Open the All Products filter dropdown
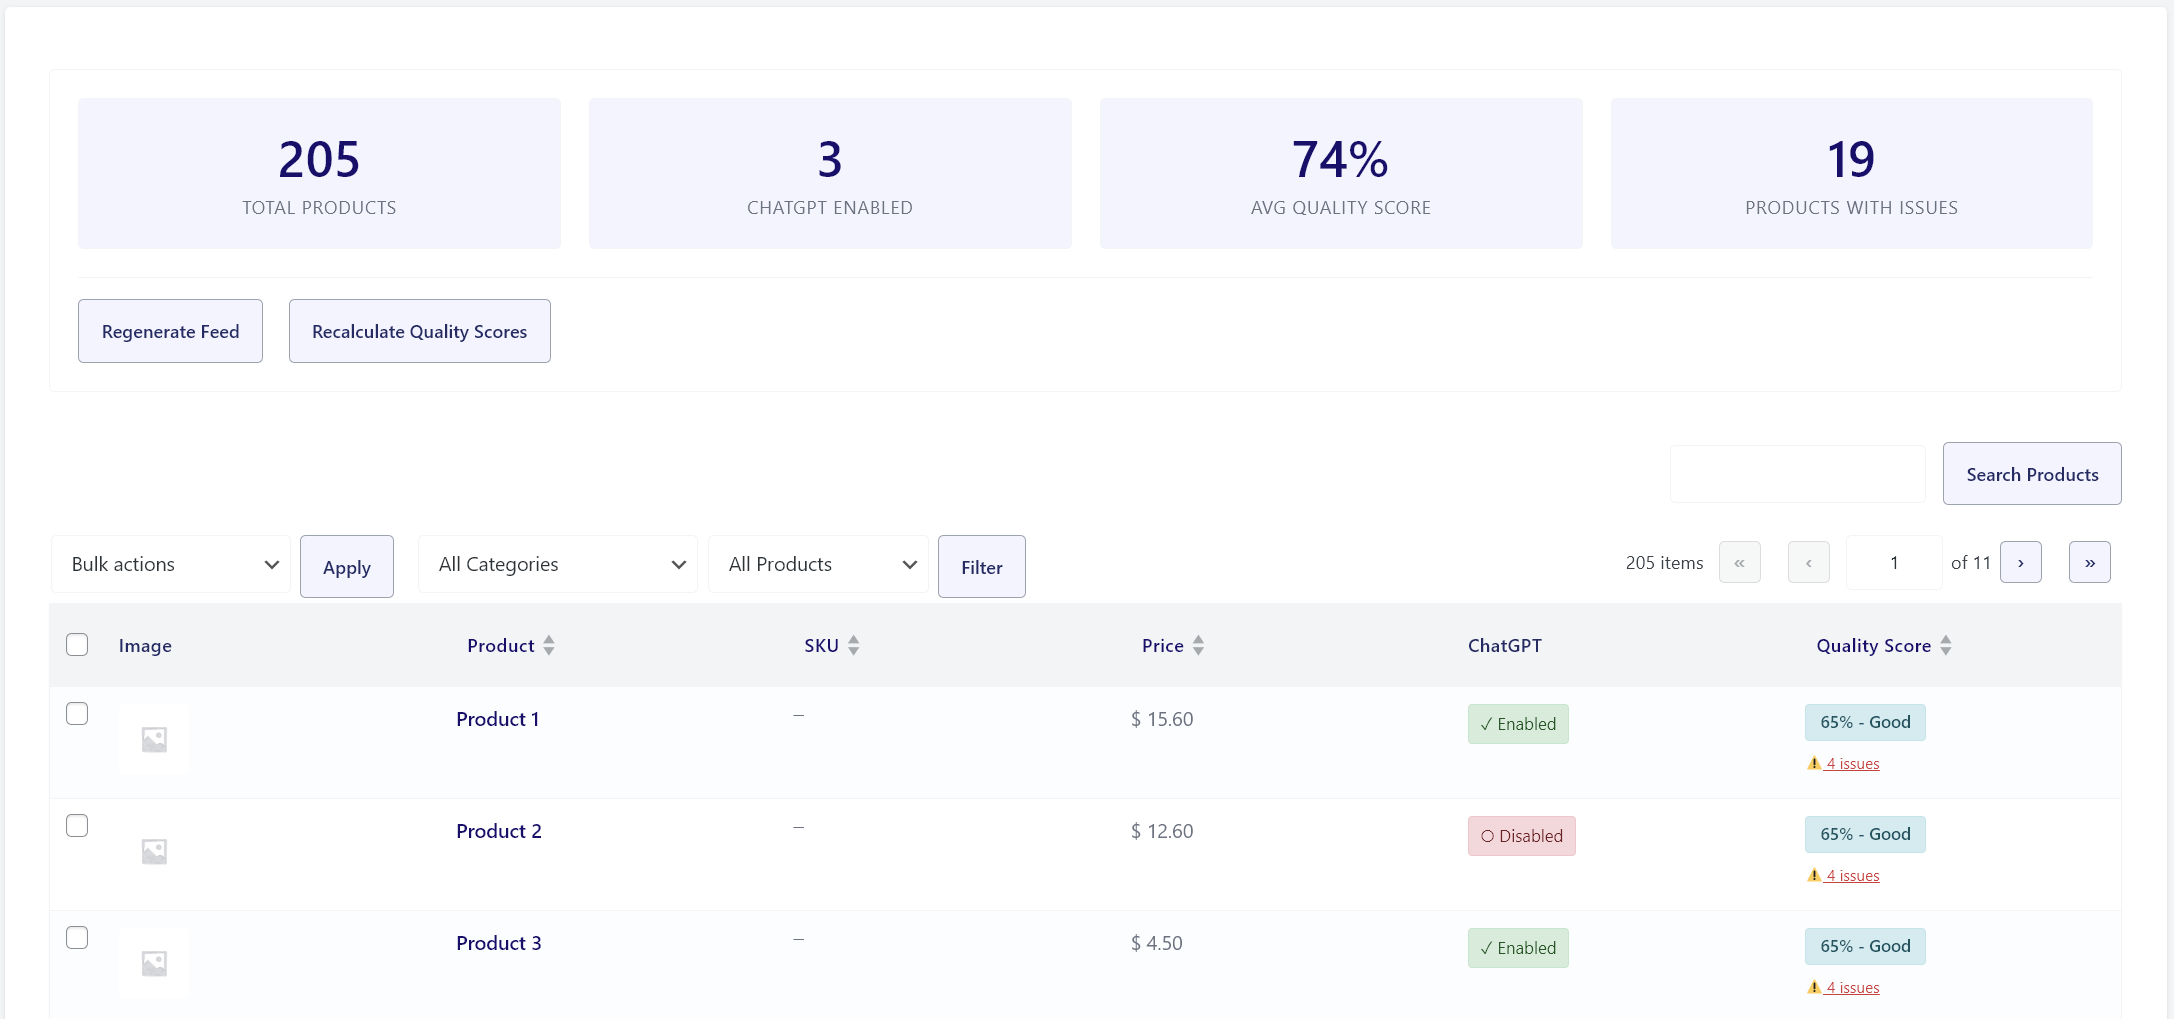 818,565
